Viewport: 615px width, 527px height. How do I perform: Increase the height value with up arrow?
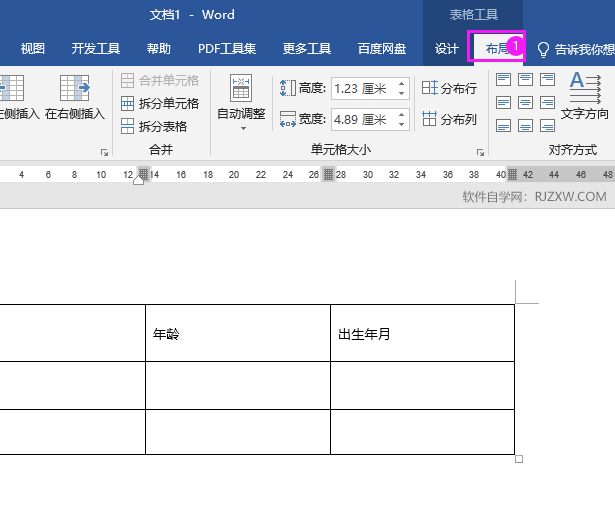click(401, 84)
